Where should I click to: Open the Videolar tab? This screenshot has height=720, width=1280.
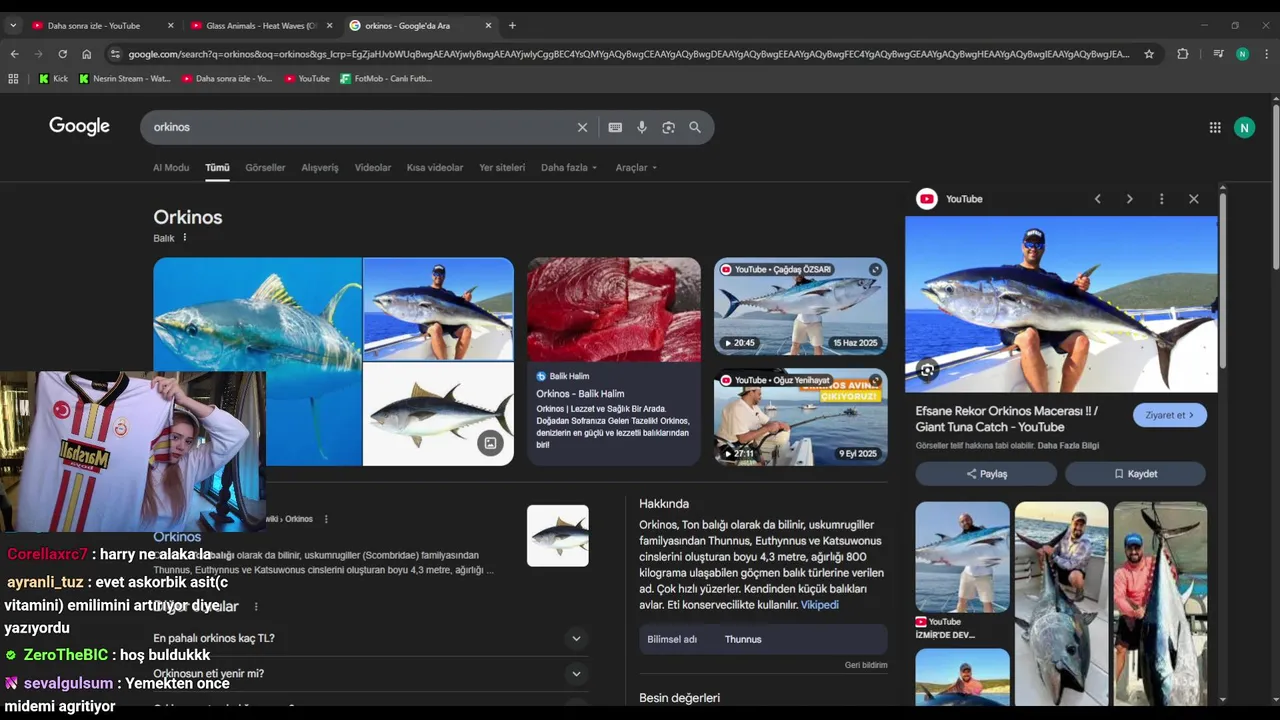pos(373,168)
